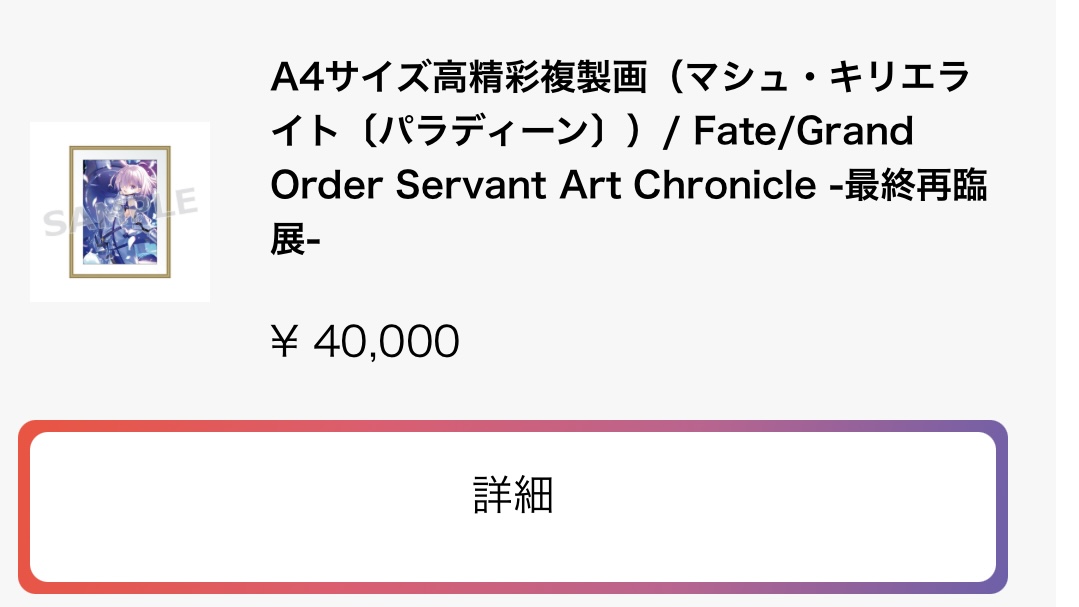Viewport: 1079px width, 607px height.
Task: Tap the gold picture frame in thumbnail
Action: click(73, 211)
